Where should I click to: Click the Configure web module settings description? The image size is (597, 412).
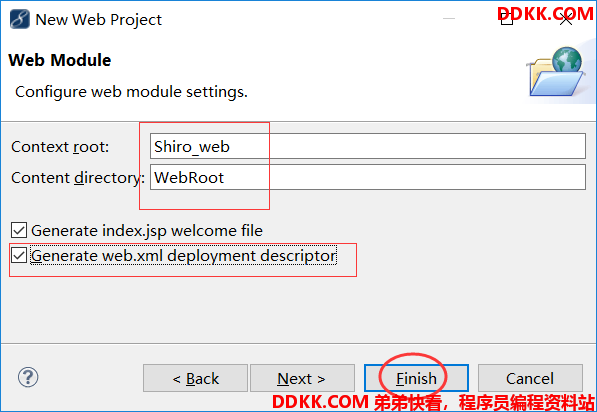(x=131, y=92)
